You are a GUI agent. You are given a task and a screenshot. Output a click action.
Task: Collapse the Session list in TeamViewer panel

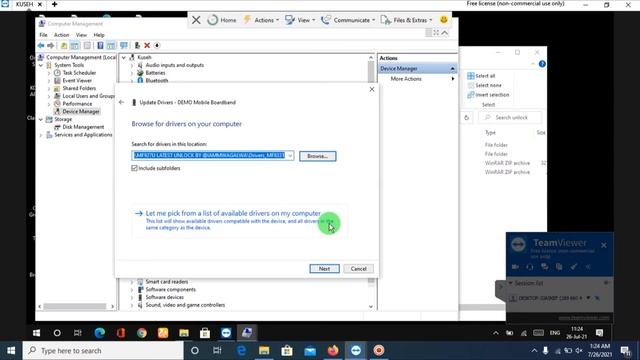pyautogui.click(x=510, y=283)
